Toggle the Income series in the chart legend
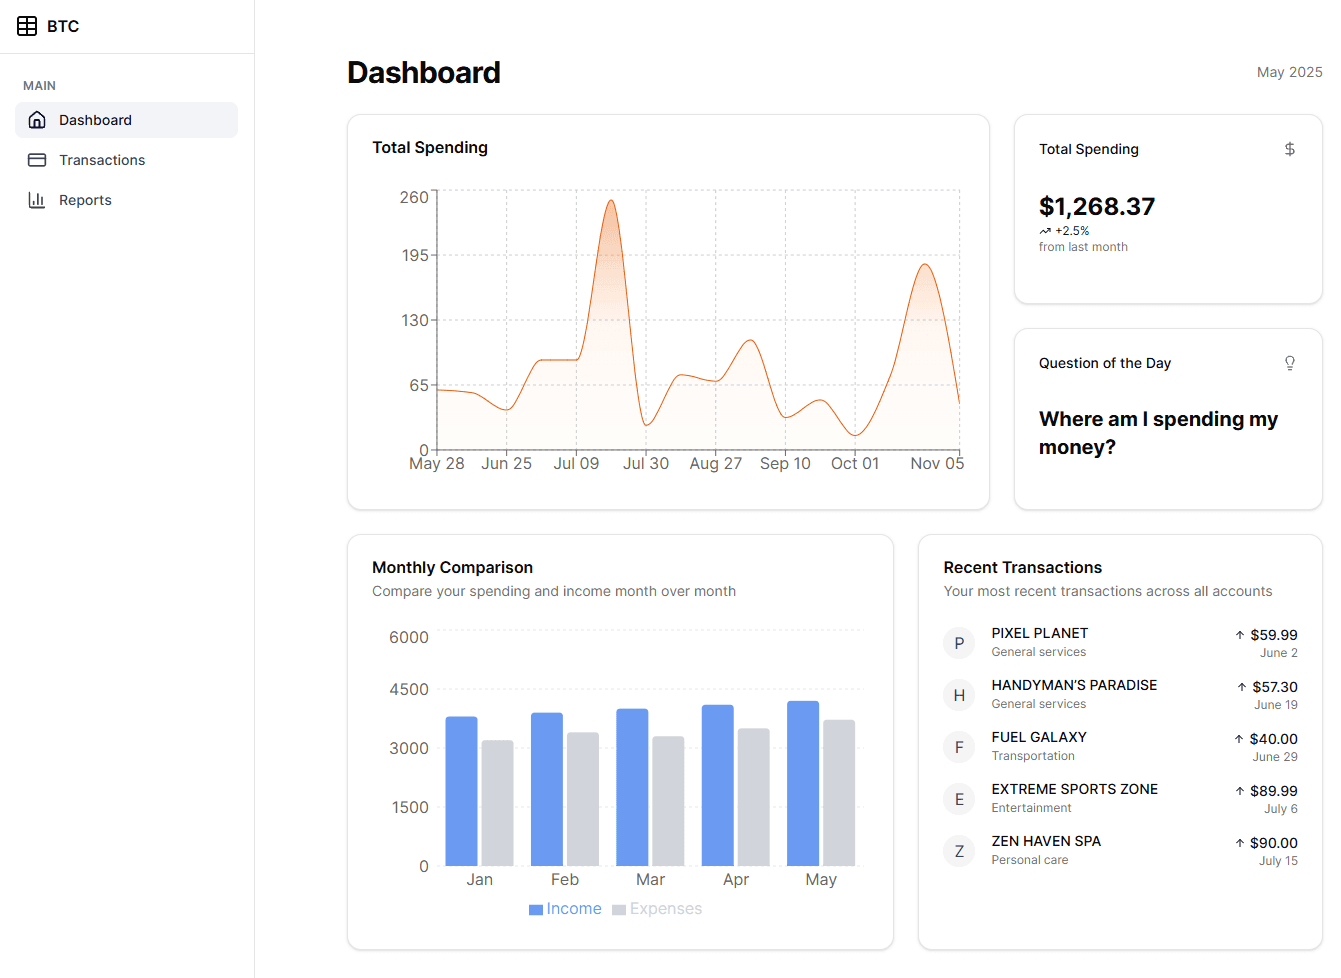Viewport: 1341px width, 978px height. tap(565, 908)
